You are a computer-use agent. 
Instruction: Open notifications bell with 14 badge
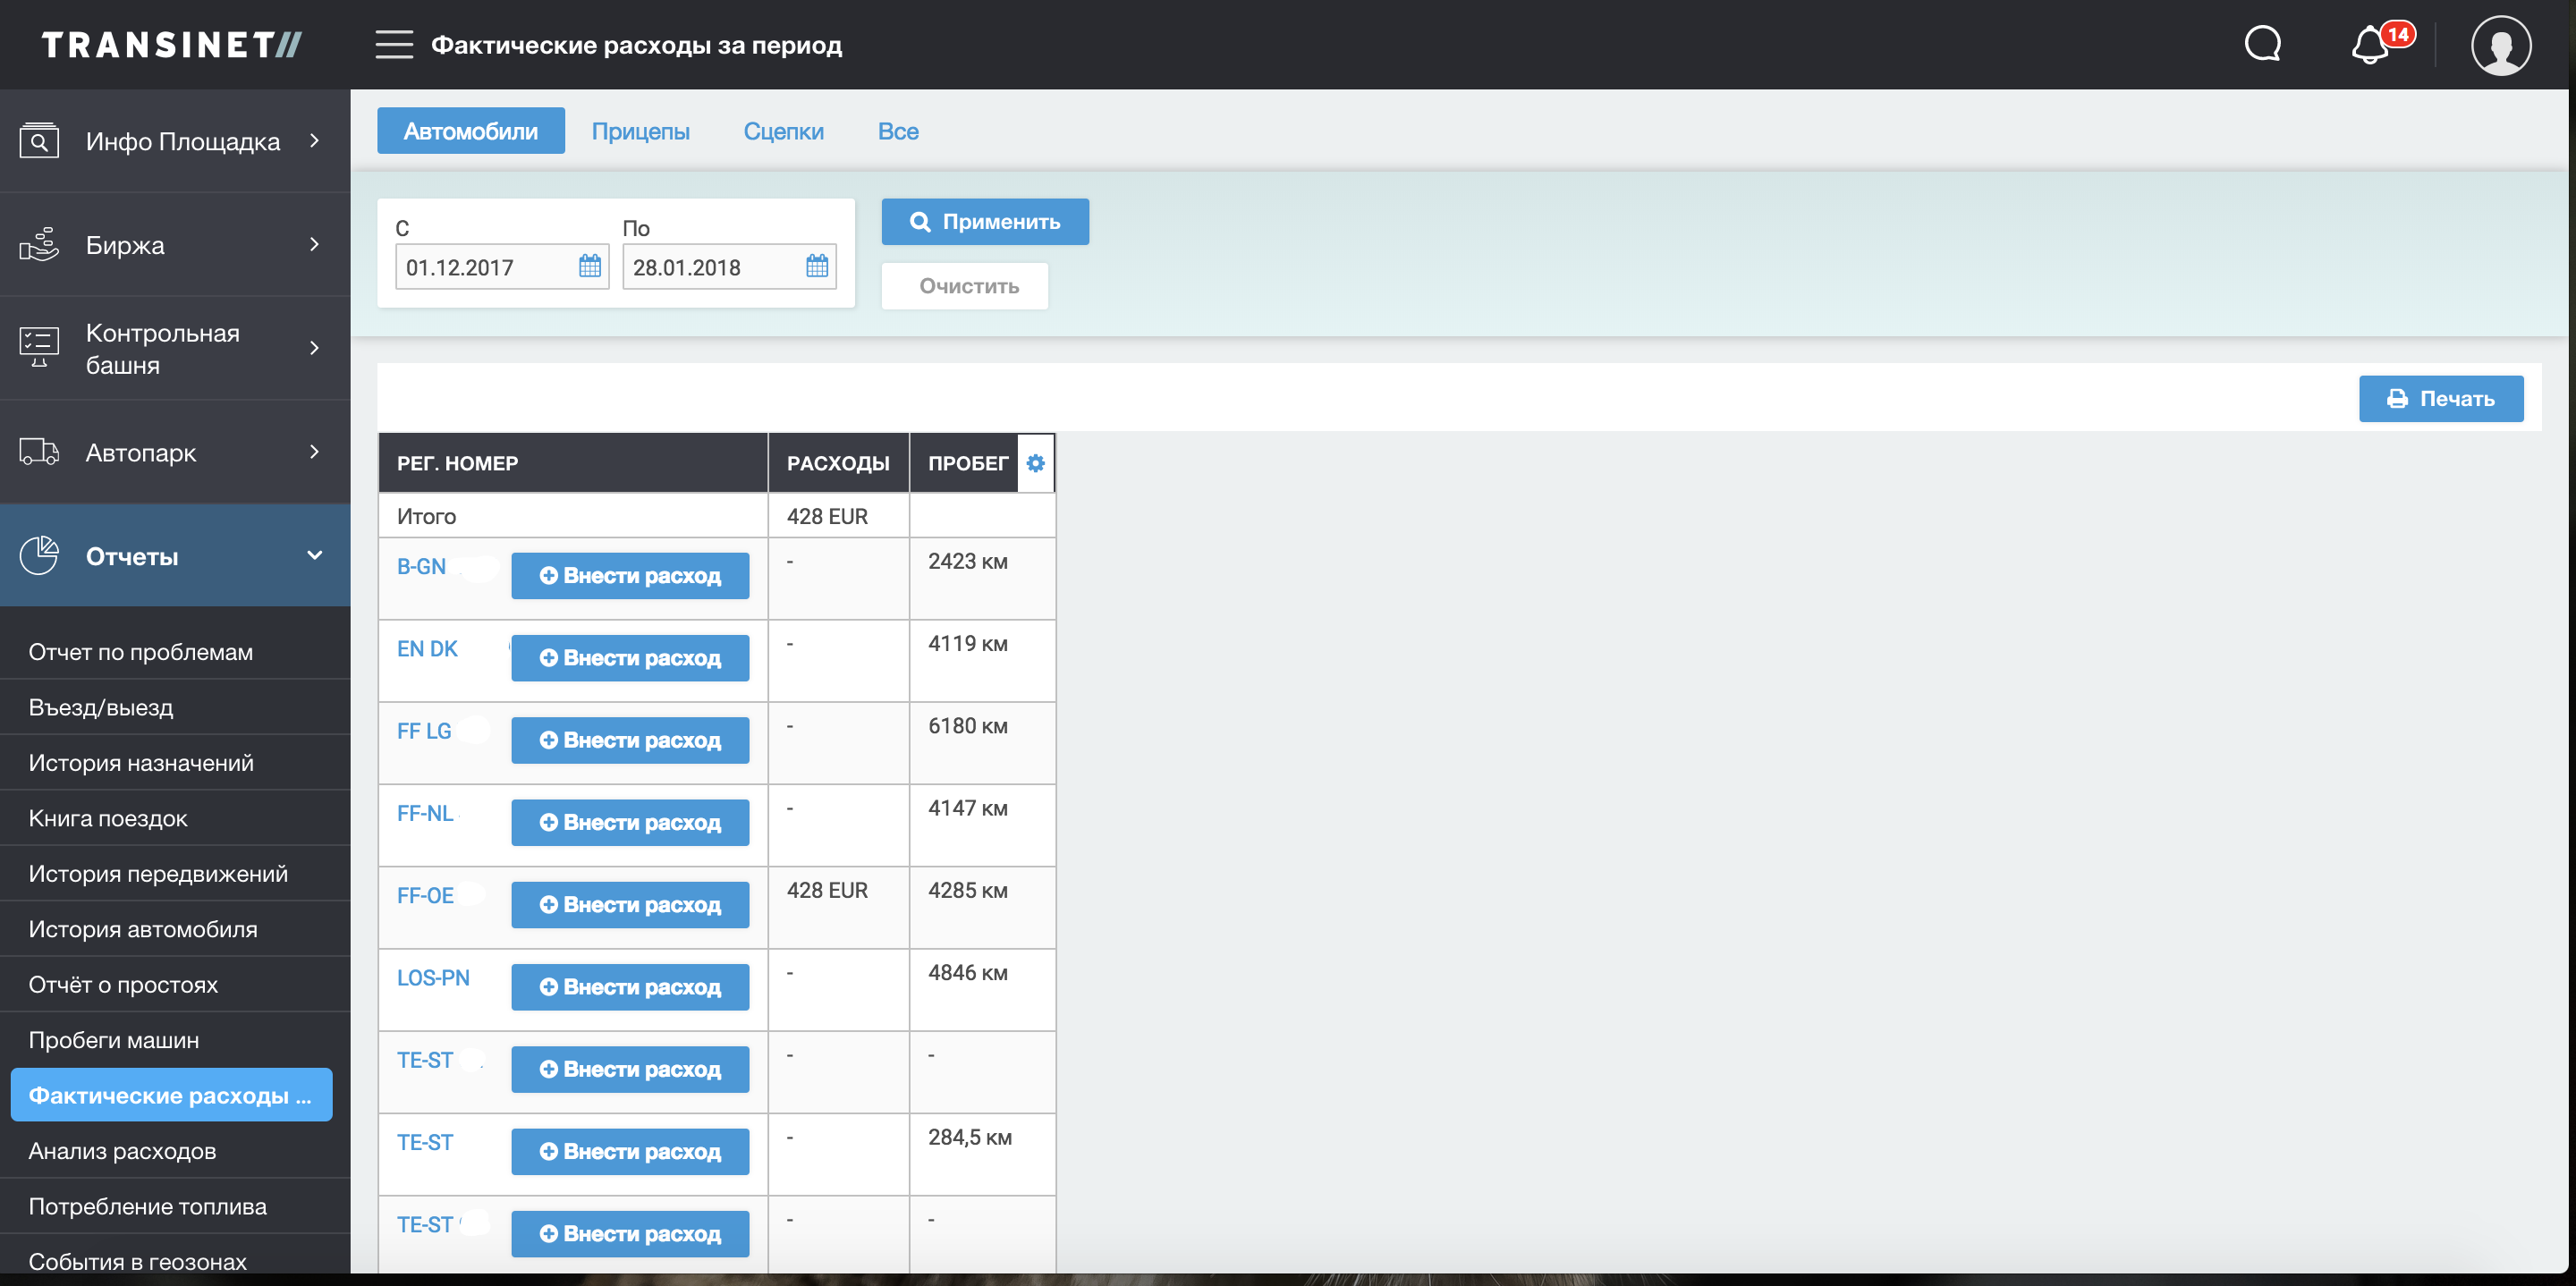(2372, 46)
